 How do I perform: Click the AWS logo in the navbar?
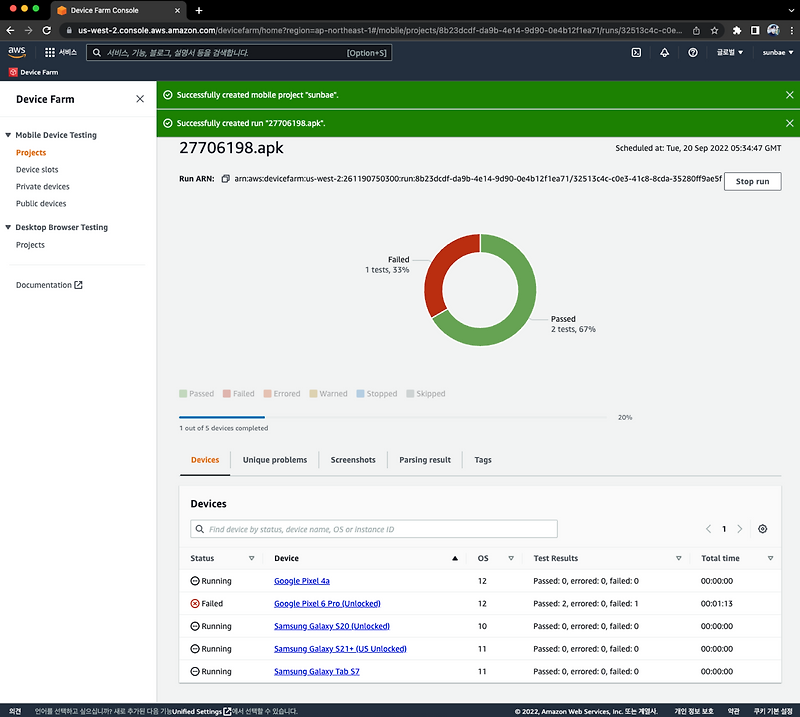point(16,52)
